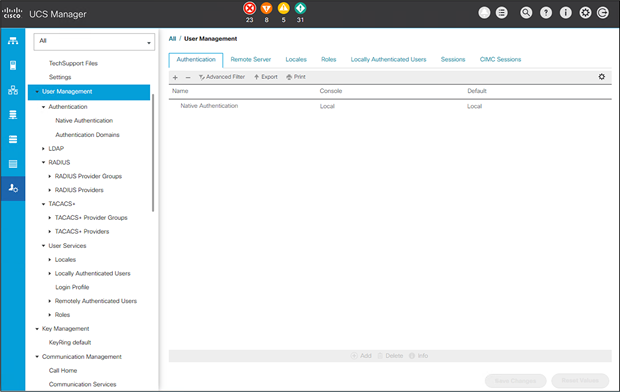Open the Servers navigation icon in sidebar
The width and height of the screenshot is (620, 392).
pos(13,65)
